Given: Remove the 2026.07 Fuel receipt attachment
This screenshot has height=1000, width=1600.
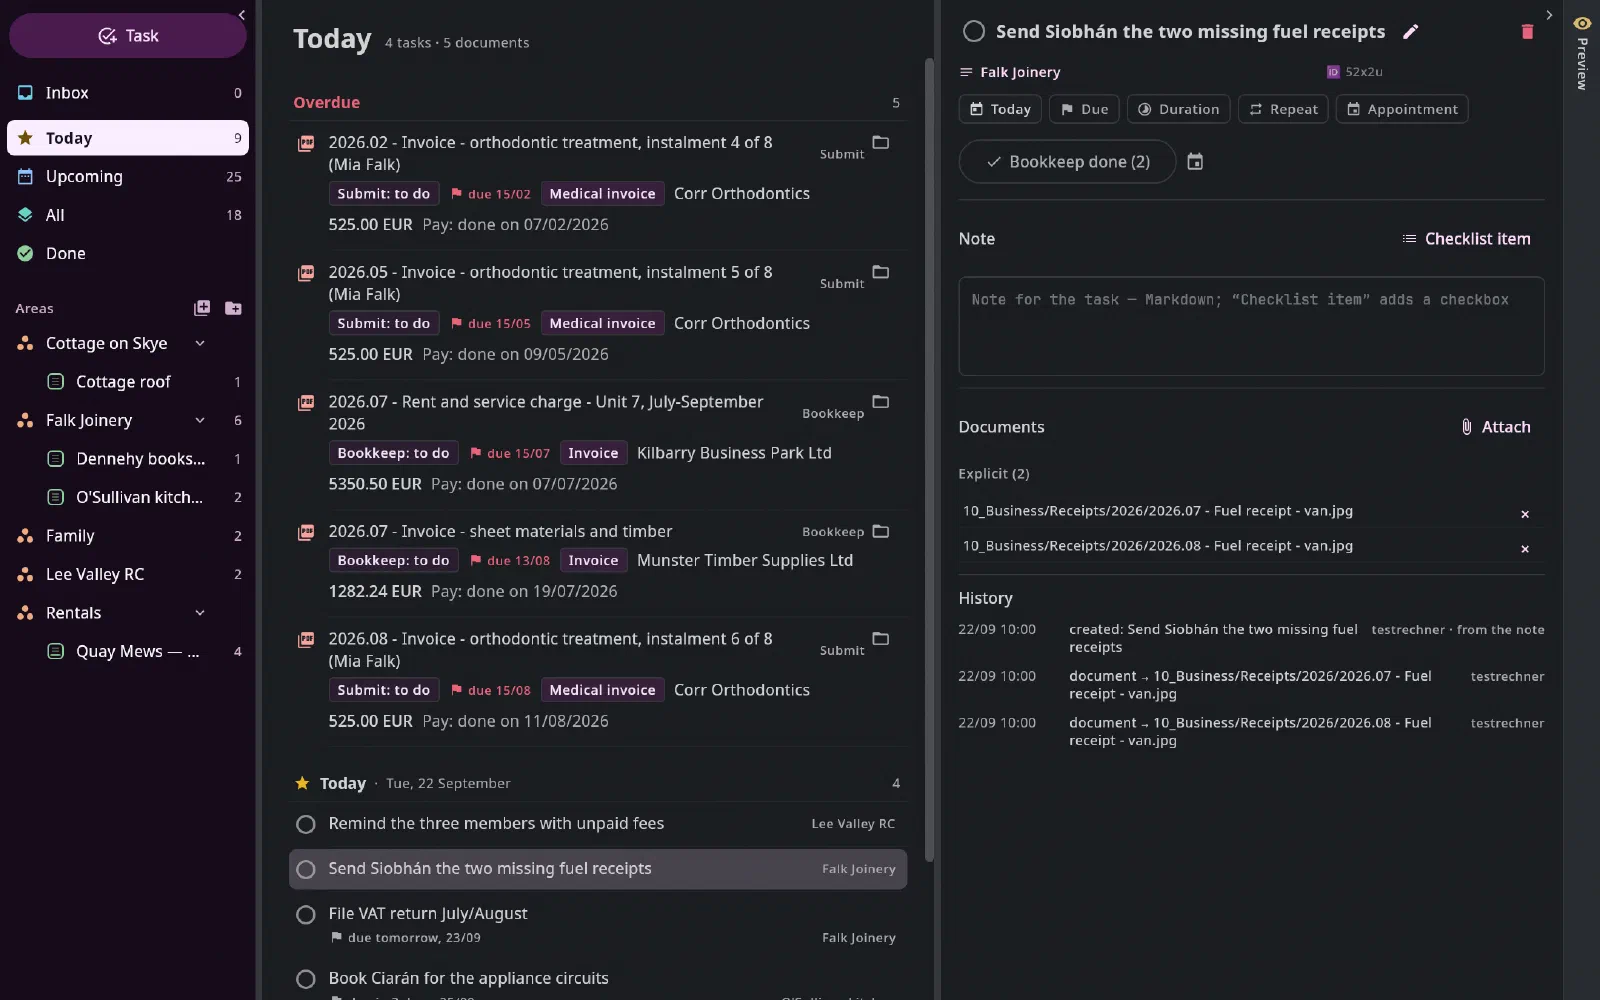Looking at the screenshot, I should (x=1525, y=514).
